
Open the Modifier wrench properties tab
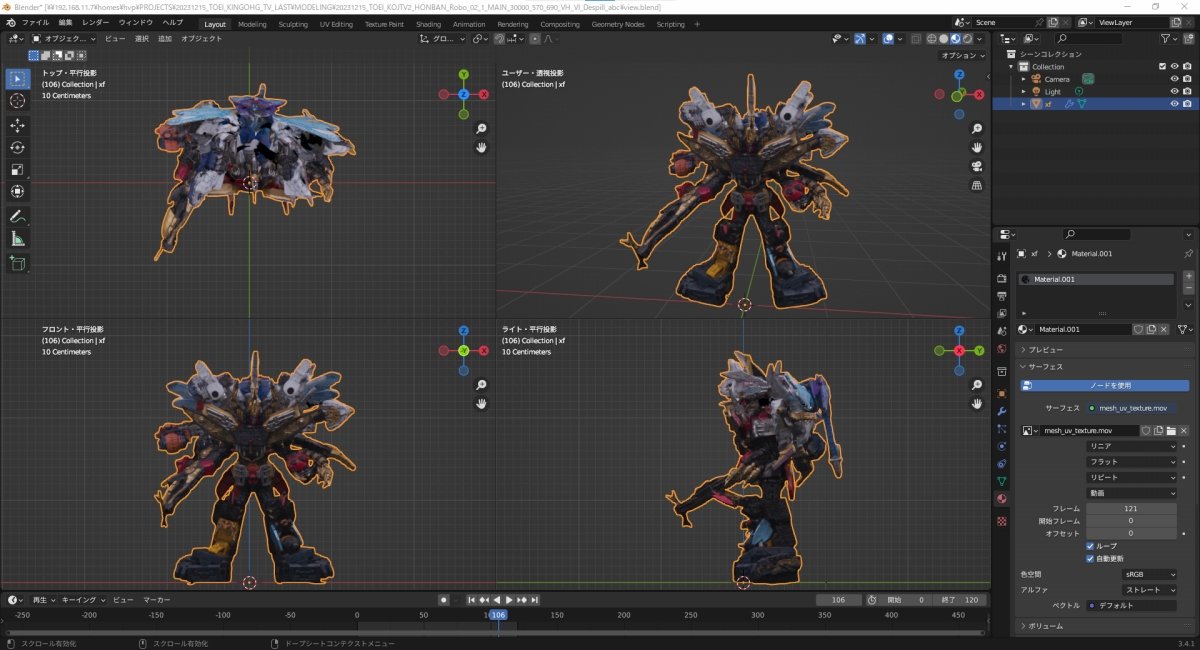pyautogui.click(x=1001, y=411)
